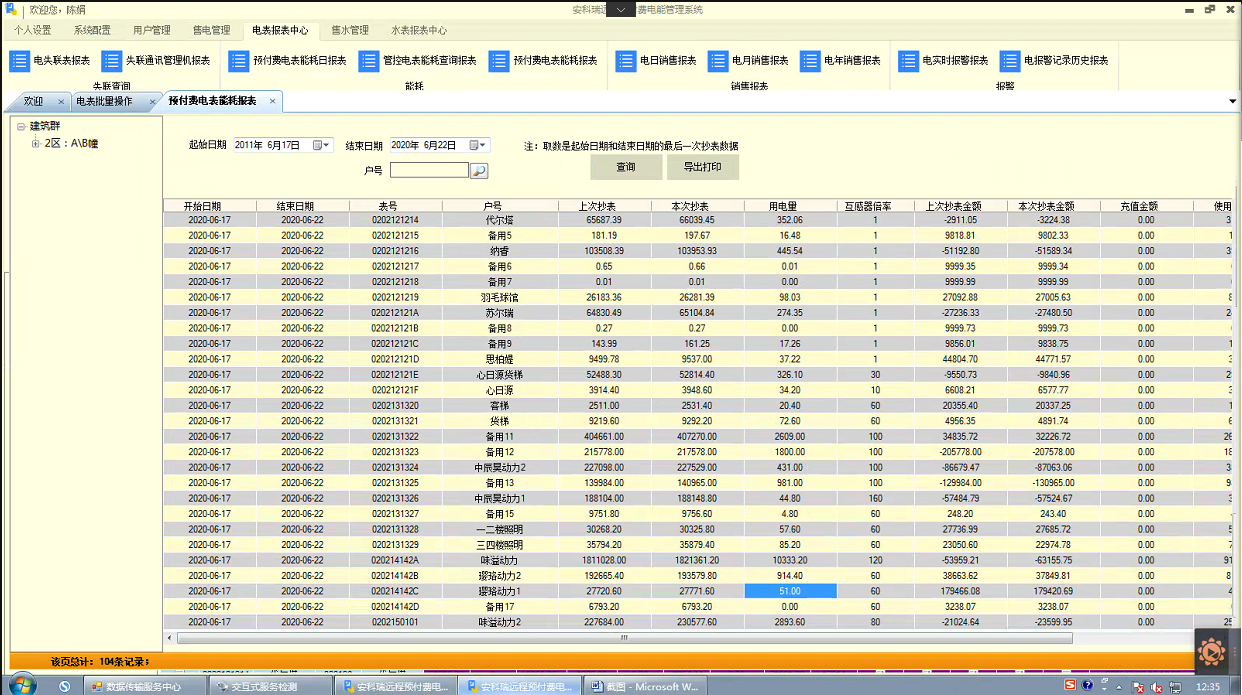Close the 电表批量操作 tab
1242x695 pixels.
pos(152,102)
